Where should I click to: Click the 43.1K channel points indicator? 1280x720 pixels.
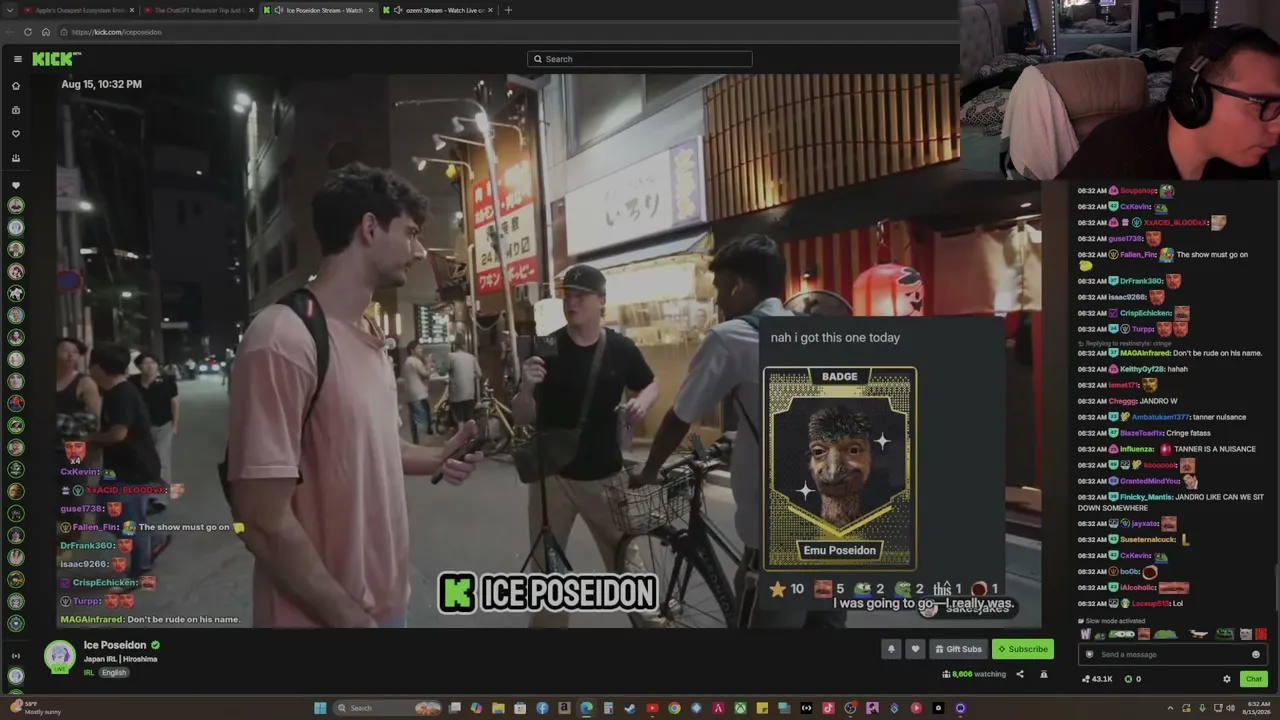tap(1097, 679)
